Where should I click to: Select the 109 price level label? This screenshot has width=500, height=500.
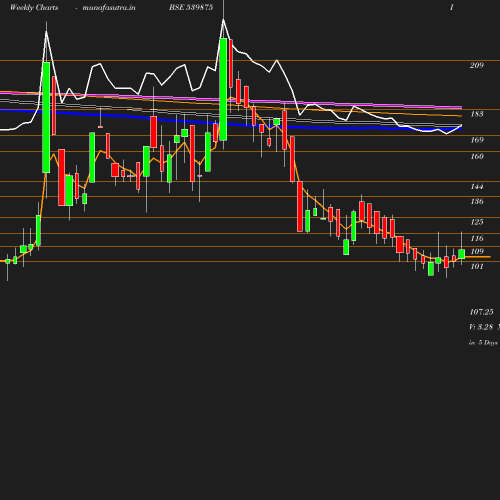click(477, 251)
